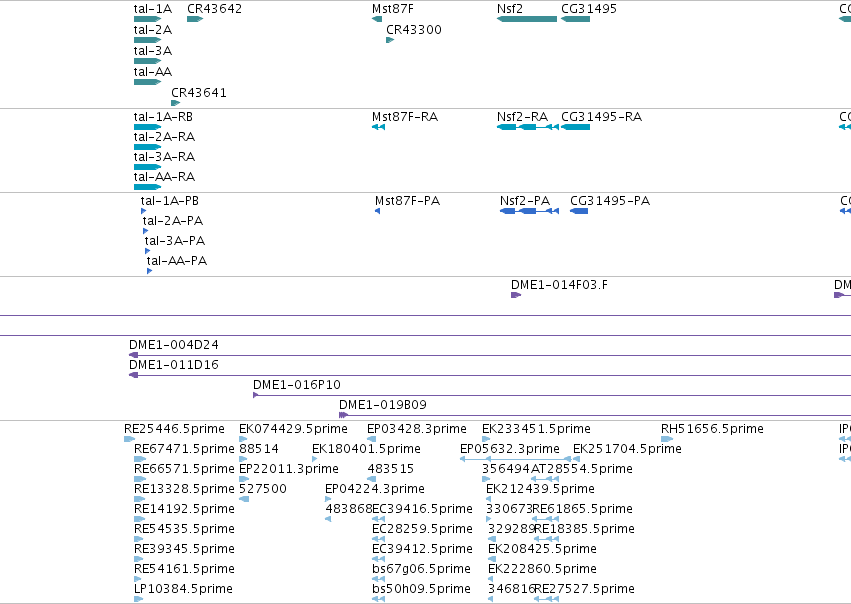Select the 88514 EST label
The width and height of the screenshot is (851, 604).
click(x=259, y=449)
